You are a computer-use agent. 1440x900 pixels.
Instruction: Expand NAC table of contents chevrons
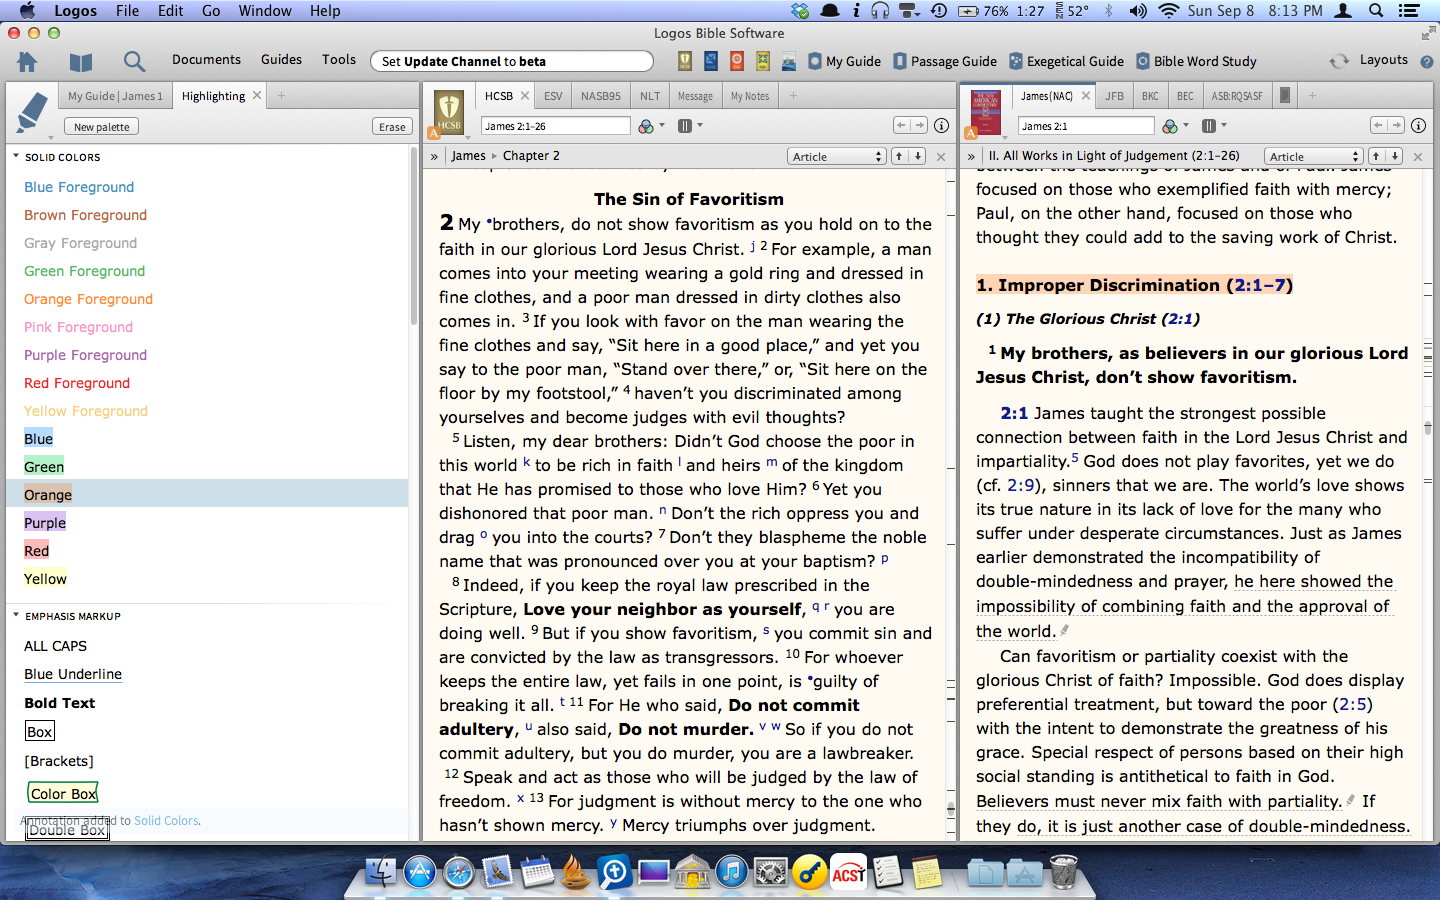point(972,156)
